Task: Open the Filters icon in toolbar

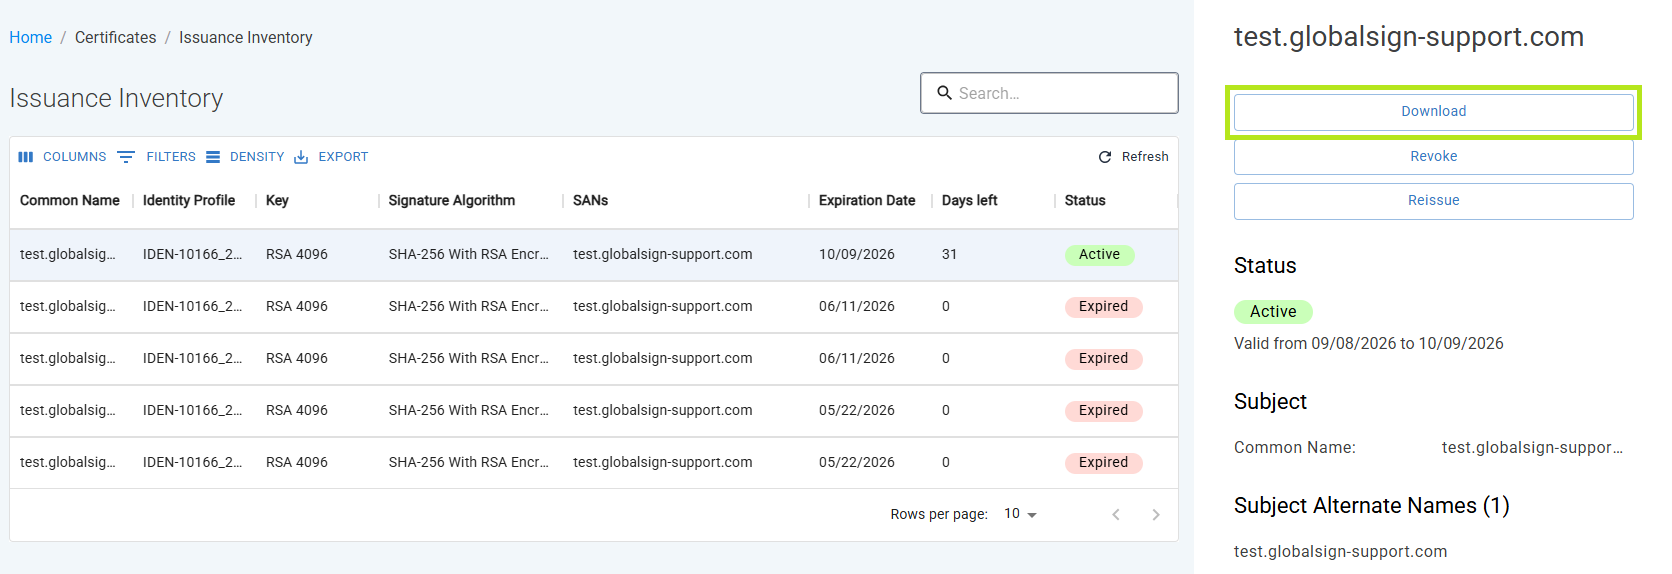Action: (x=126, y=157)
